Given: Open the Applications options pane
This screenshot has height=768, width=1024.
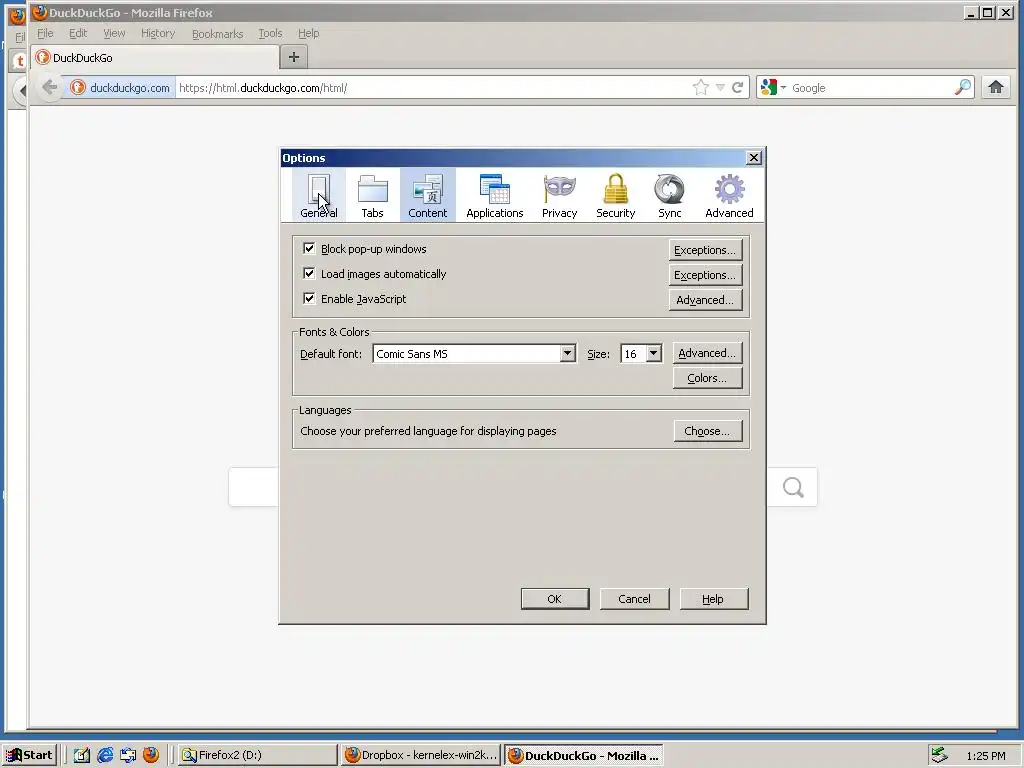Looking at the screenshot, I should (x=494, y=195).
